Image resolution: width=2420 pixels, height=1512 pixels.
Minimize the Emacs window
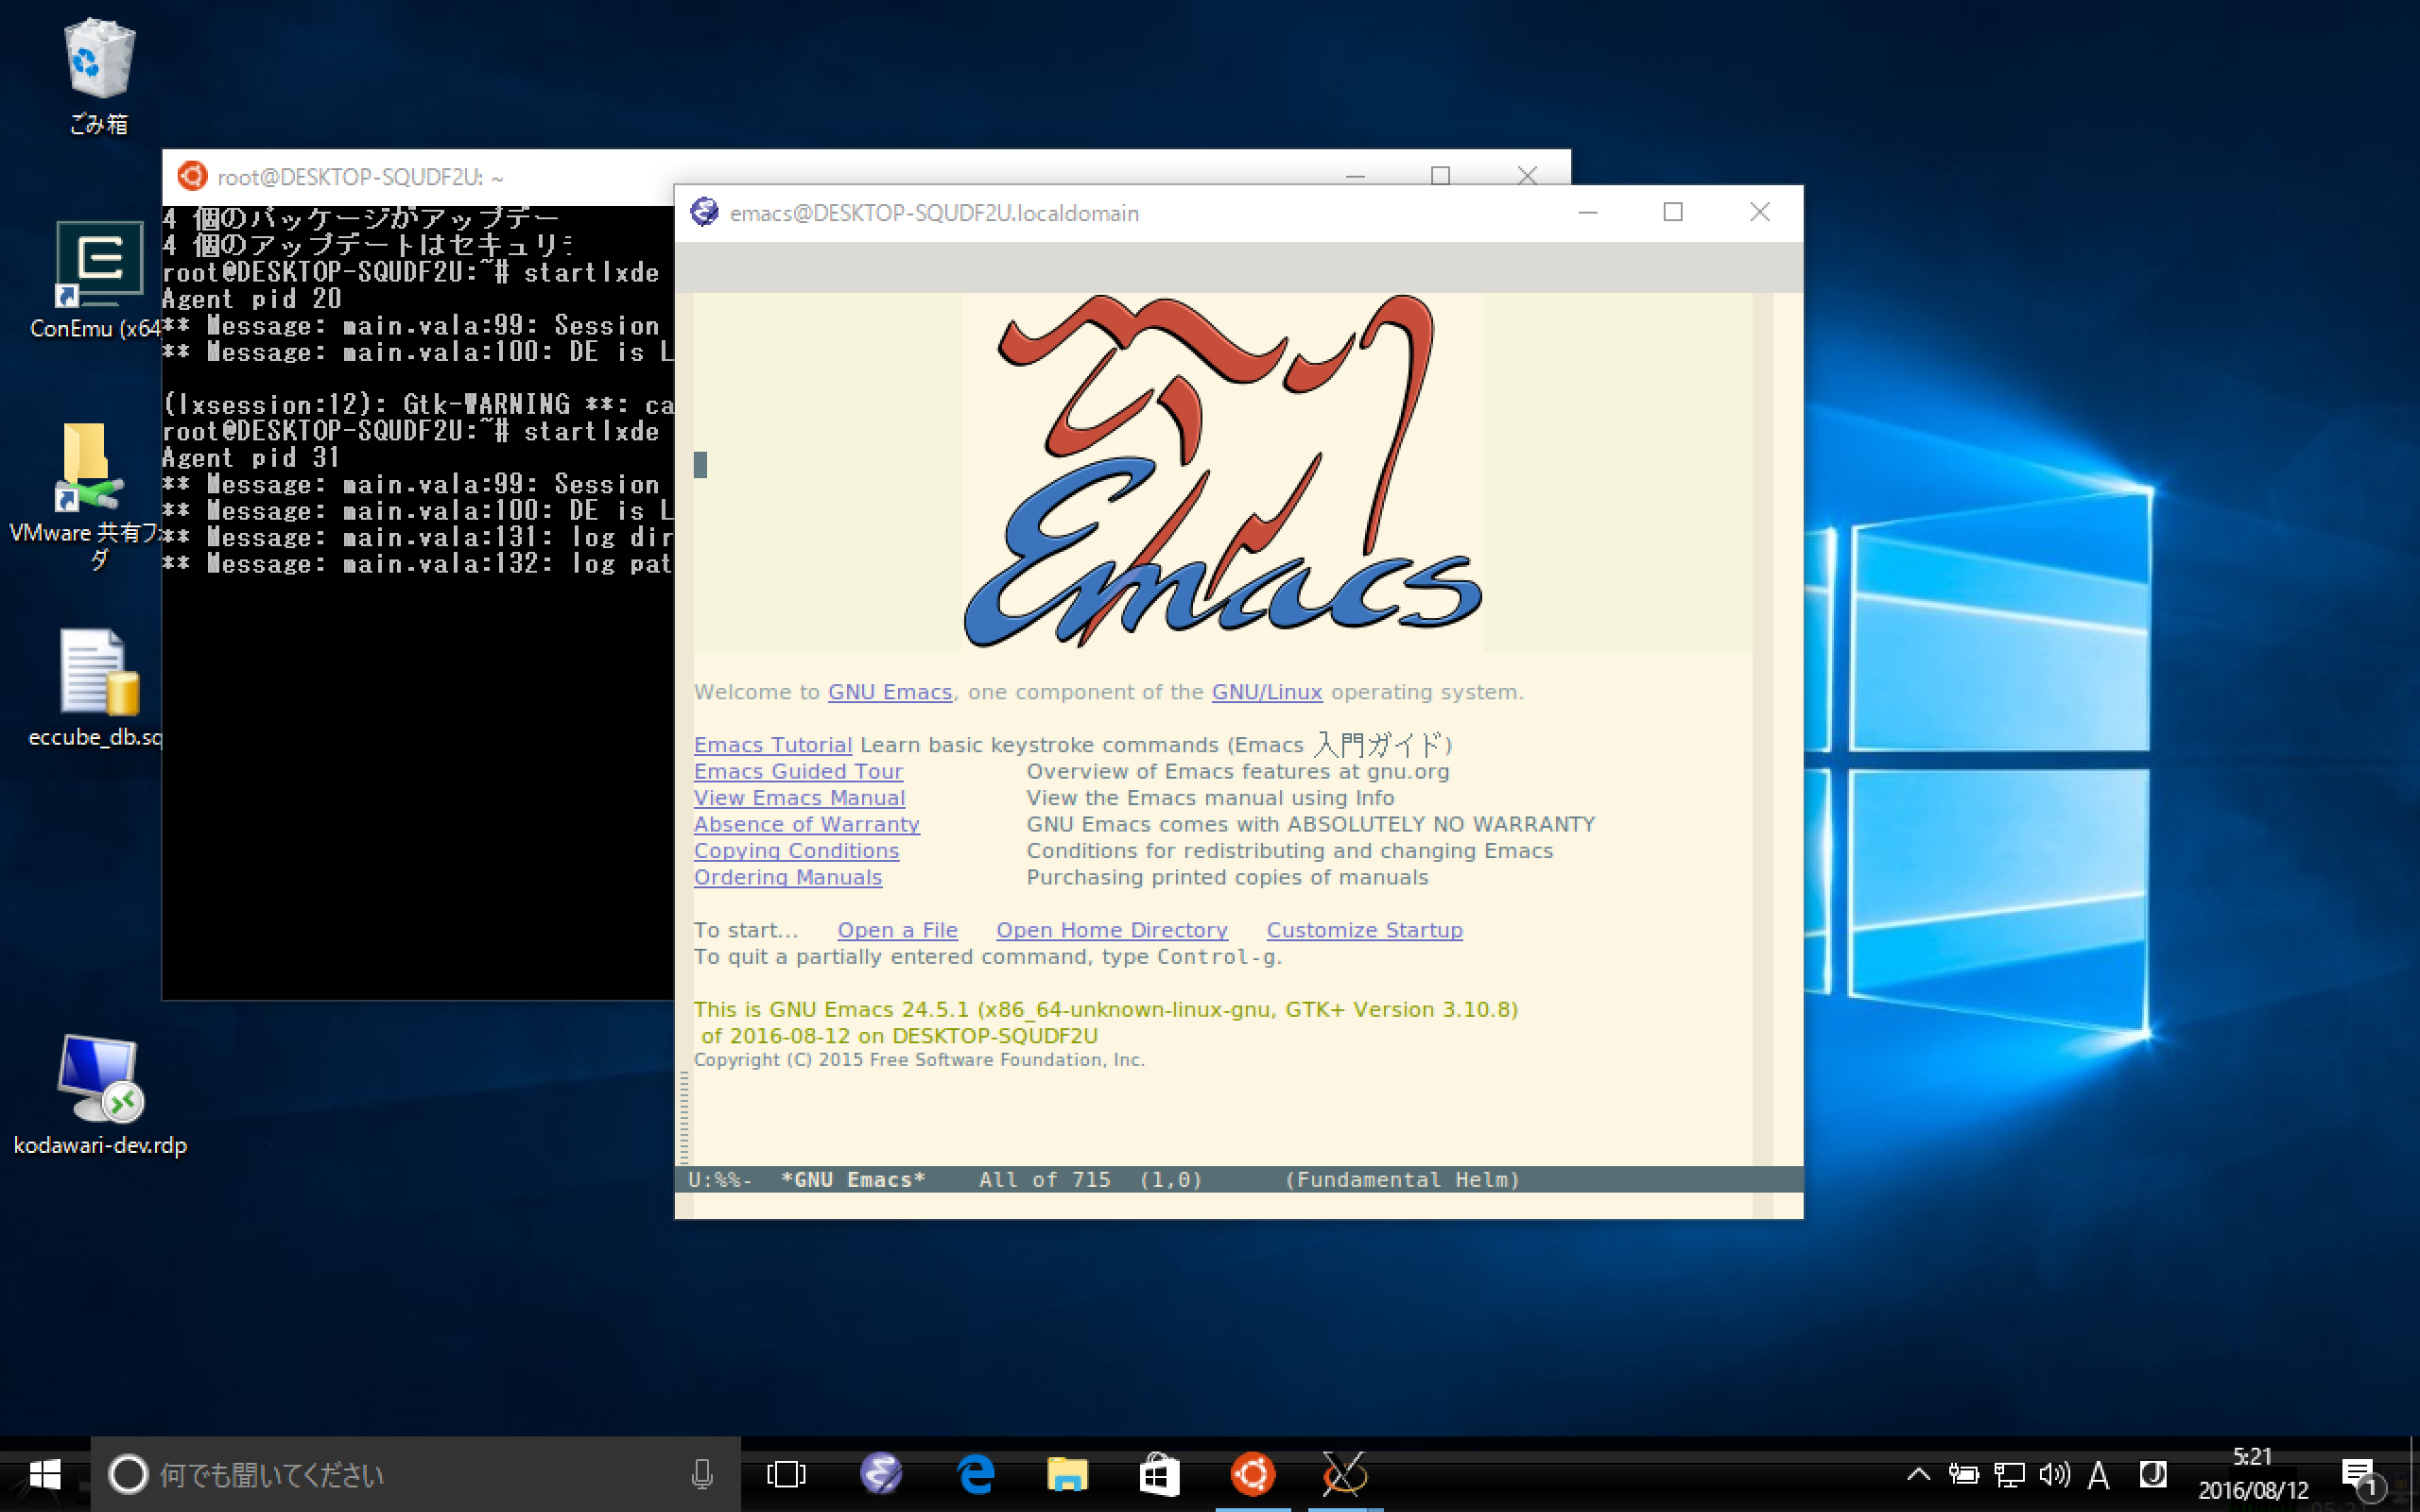(x=1588, y=212)
